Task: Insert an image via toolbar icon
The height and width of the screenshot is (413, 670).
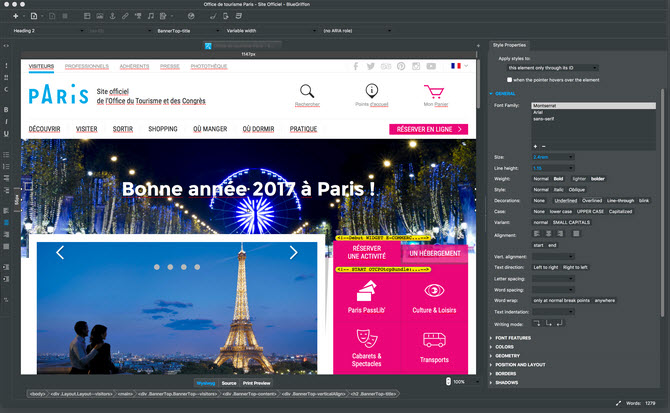Action: 100,16
